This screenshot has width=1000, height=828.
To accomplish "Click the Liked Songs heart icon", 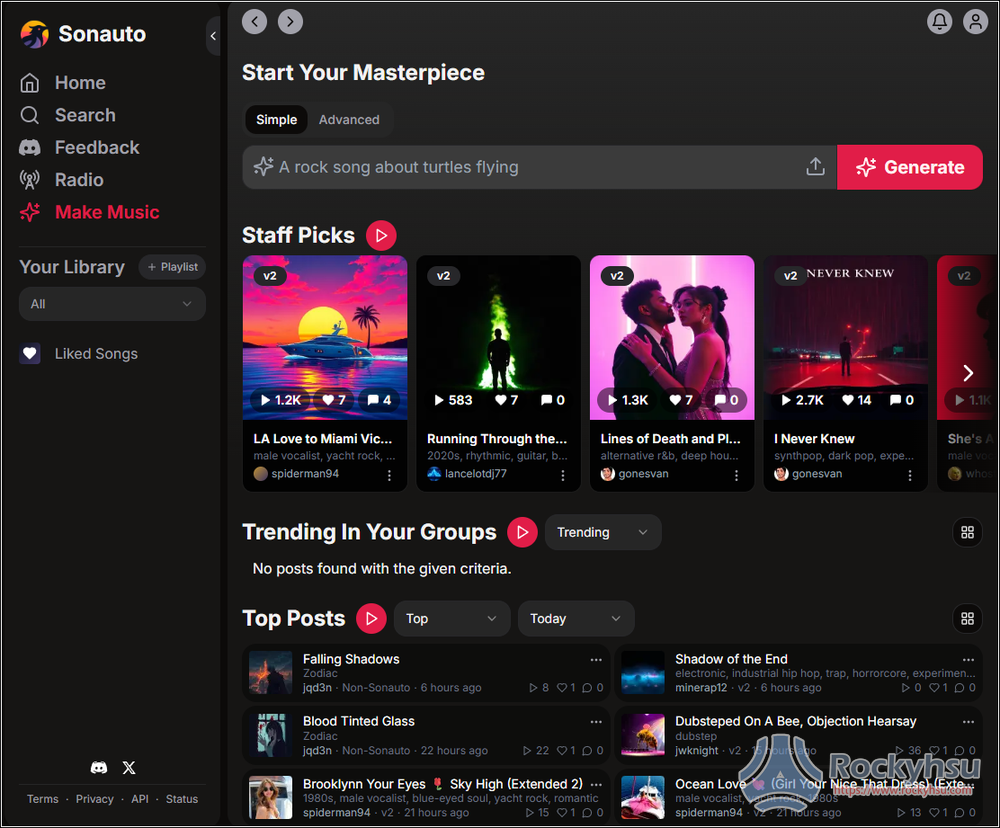I will [x=30, y=353].
